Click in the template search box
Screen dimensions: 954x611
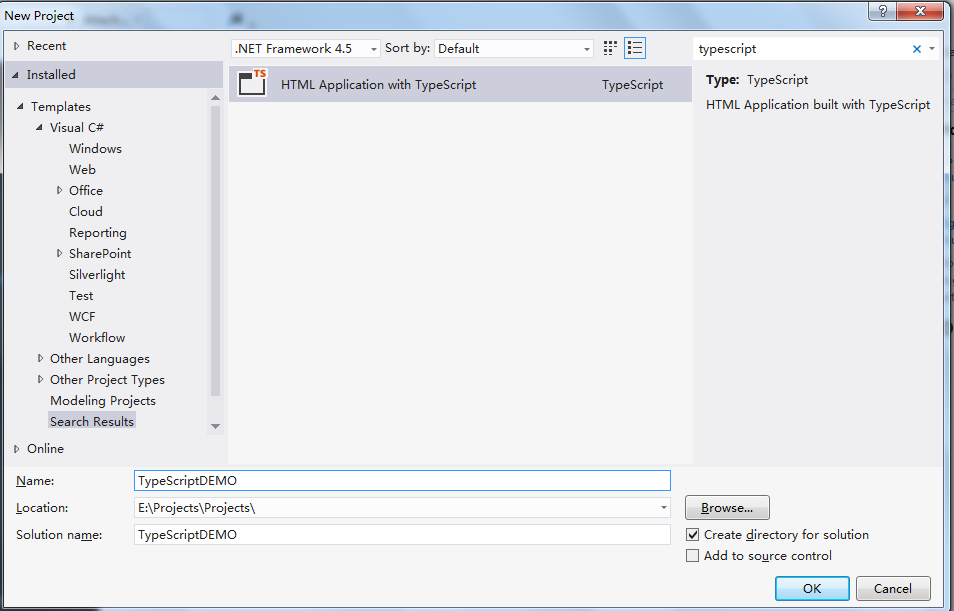[801, 49]
